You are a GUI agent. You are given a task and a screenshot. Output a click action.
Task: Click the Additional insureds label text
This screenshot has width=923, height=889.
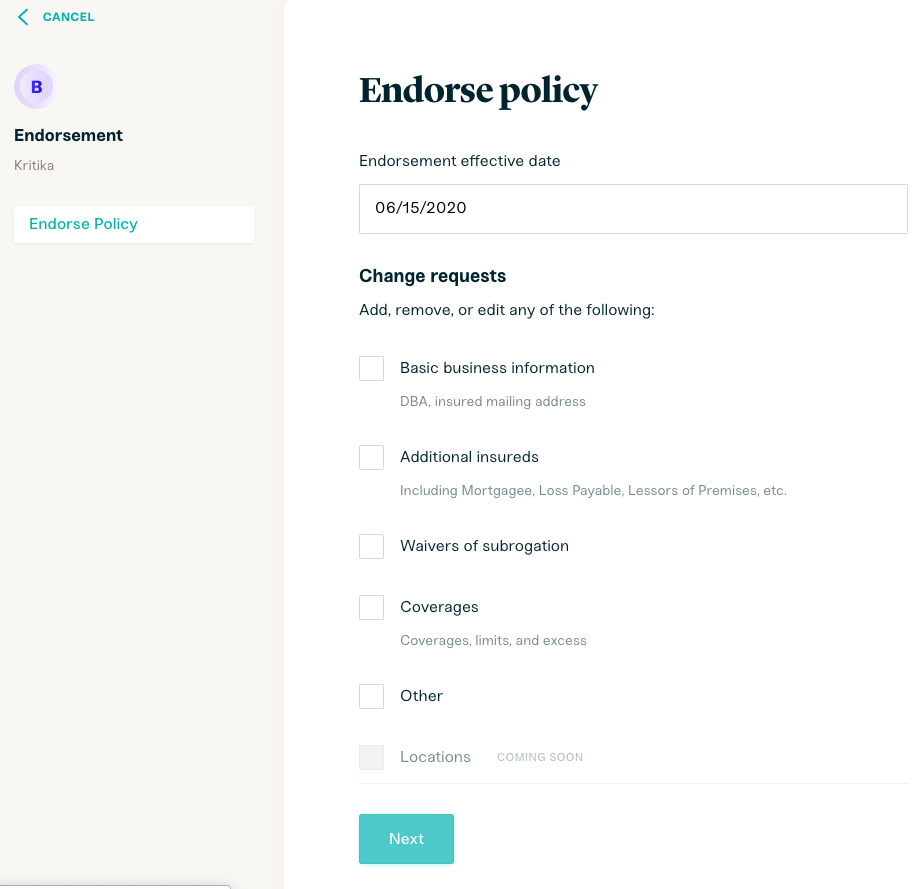[469, 457]
